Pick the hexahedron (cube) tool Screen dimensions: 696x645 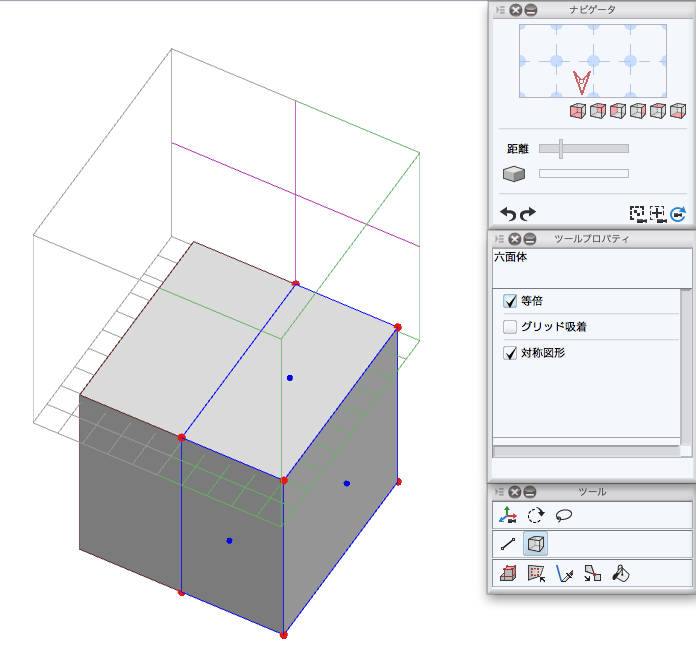536,545
